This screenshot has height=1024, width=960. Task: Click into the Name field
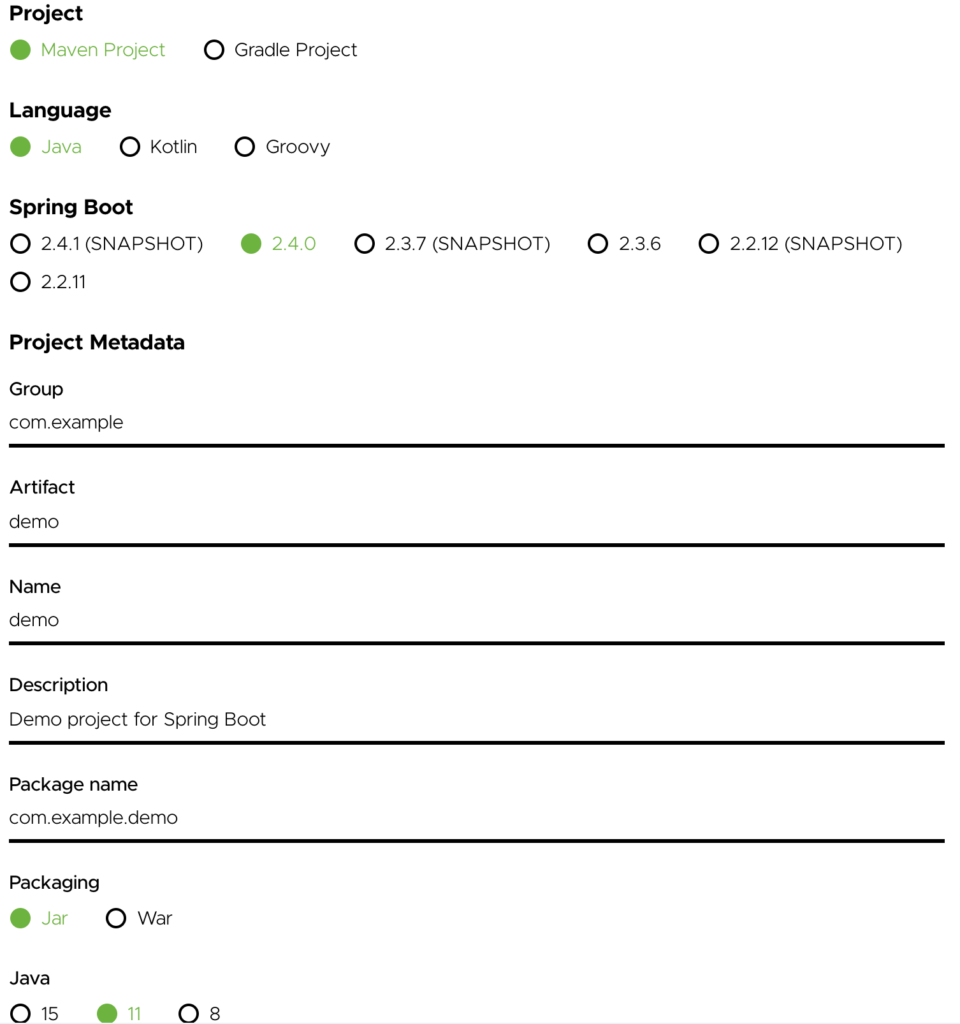click(x=476, y=620)
